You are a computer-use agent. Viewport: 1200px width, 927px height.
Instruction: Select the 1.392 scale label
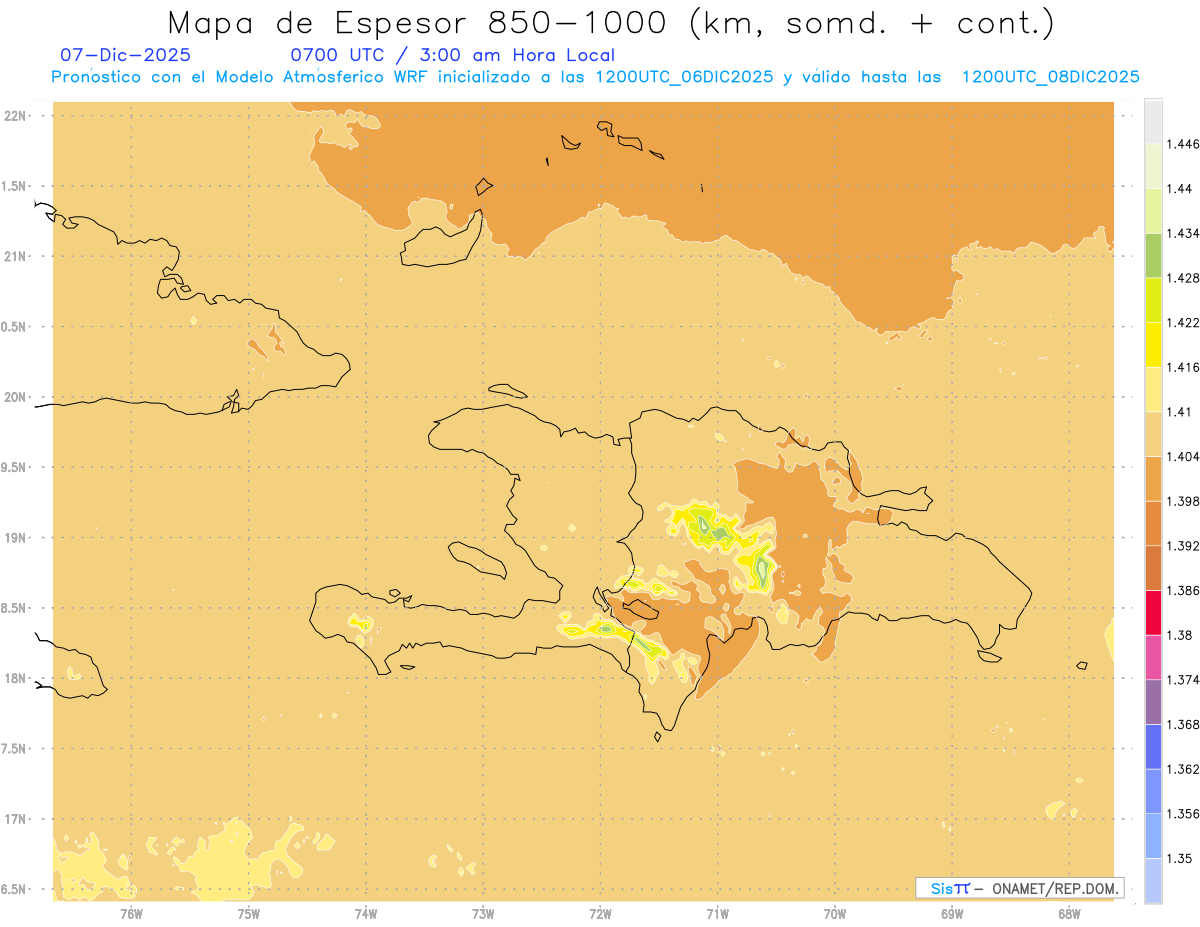(1185, 546)
